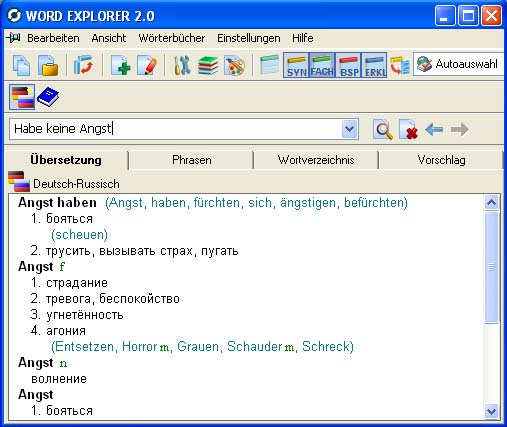Maximize the Word Explorer window

pos(468,16)
